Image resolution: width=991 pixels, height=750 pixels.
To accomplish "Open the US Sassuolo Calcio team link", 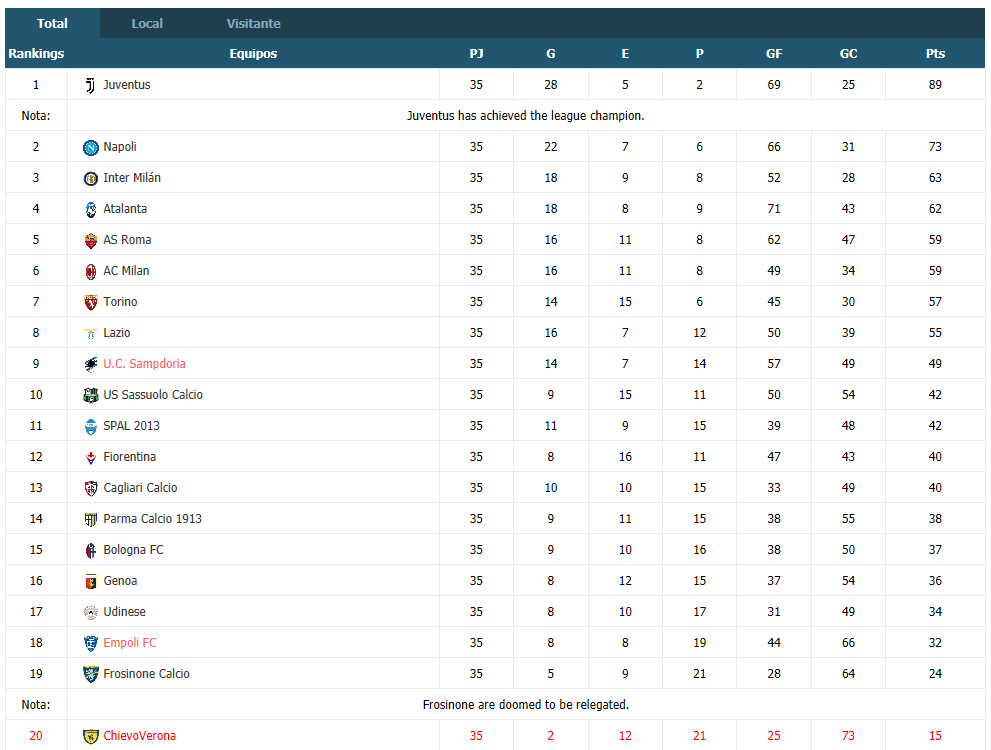I will tap(154, 394).
